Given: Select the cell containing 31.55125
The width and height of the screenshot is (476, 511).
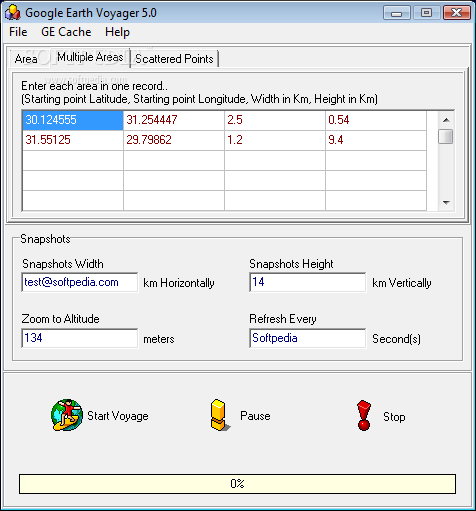Looking at the screenshot, I should 73,140.
